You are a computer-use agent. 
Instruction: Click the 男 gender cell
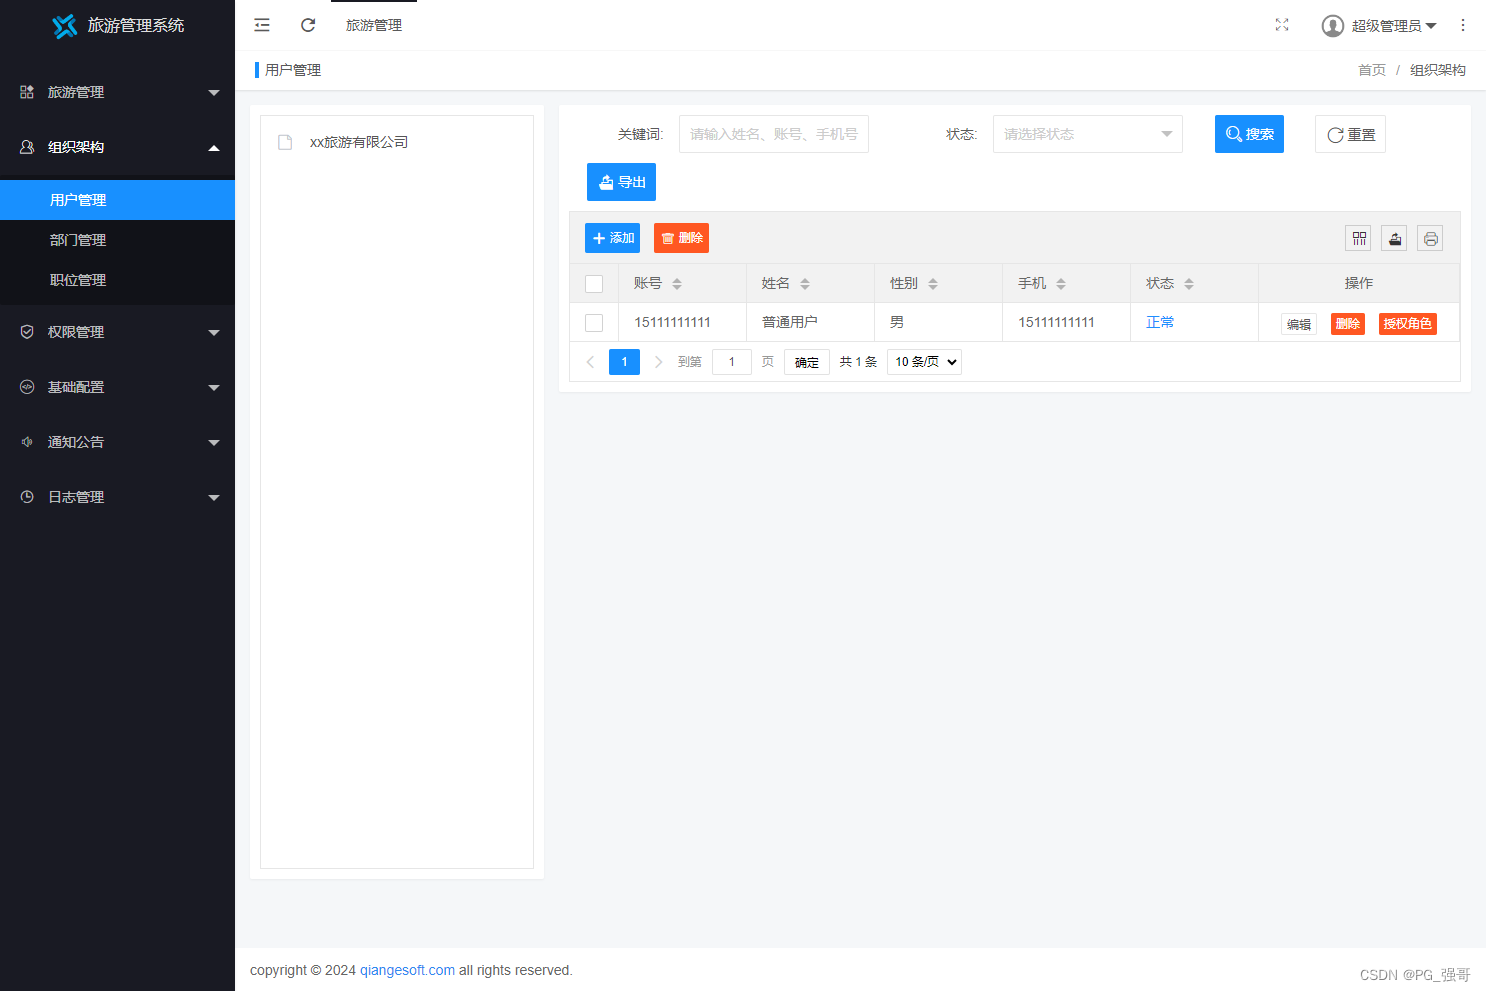(897, 322)
